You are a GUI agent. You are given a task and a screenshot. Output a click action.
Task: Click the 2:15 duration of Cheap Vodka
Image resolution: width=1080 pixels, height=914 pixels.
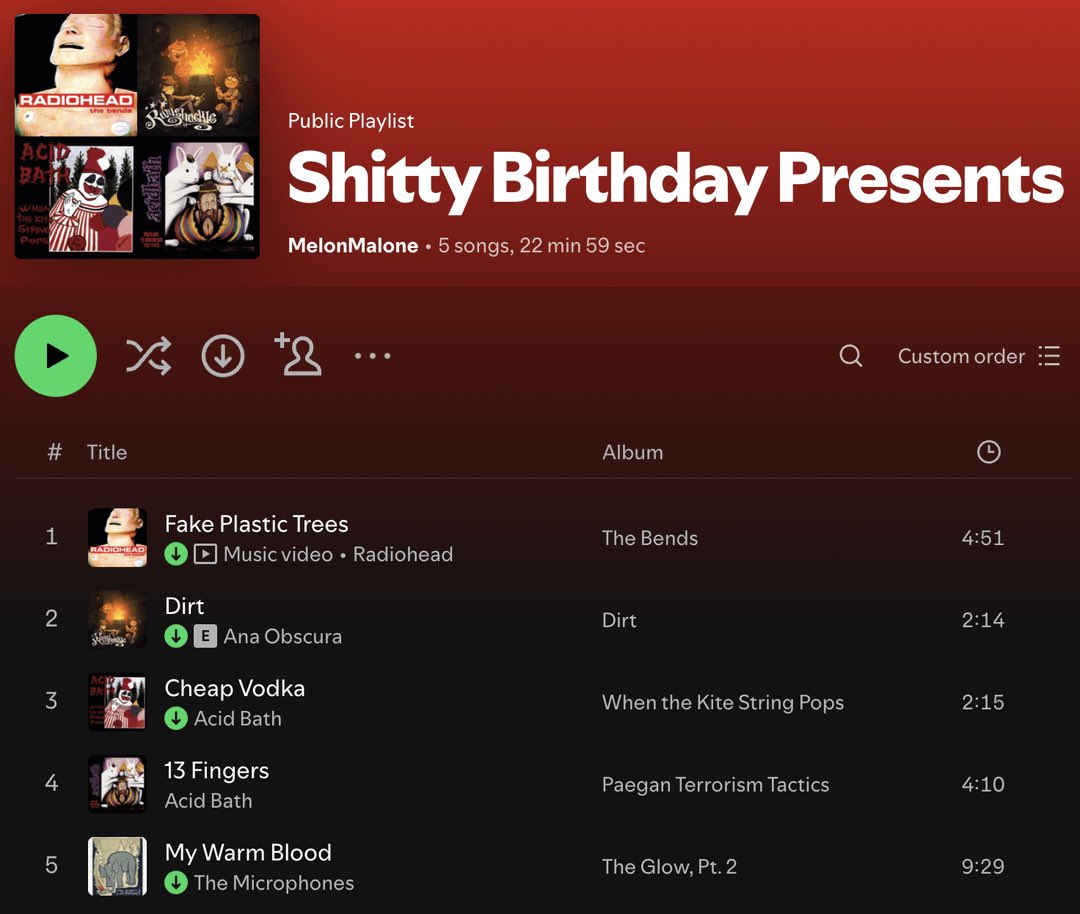point(982,702)
